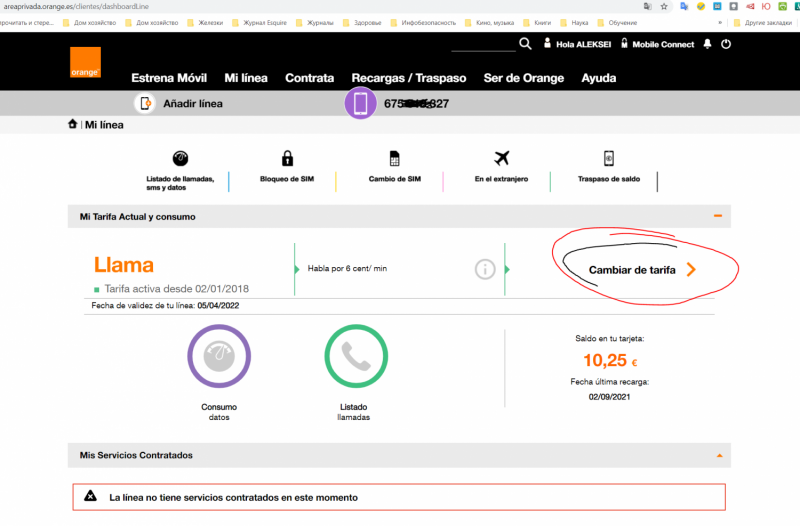The height and width of the screenshot is (526, 800).
Task: Collapse the Mis Servicios Contratados section
Action: (x=717, y=455)
